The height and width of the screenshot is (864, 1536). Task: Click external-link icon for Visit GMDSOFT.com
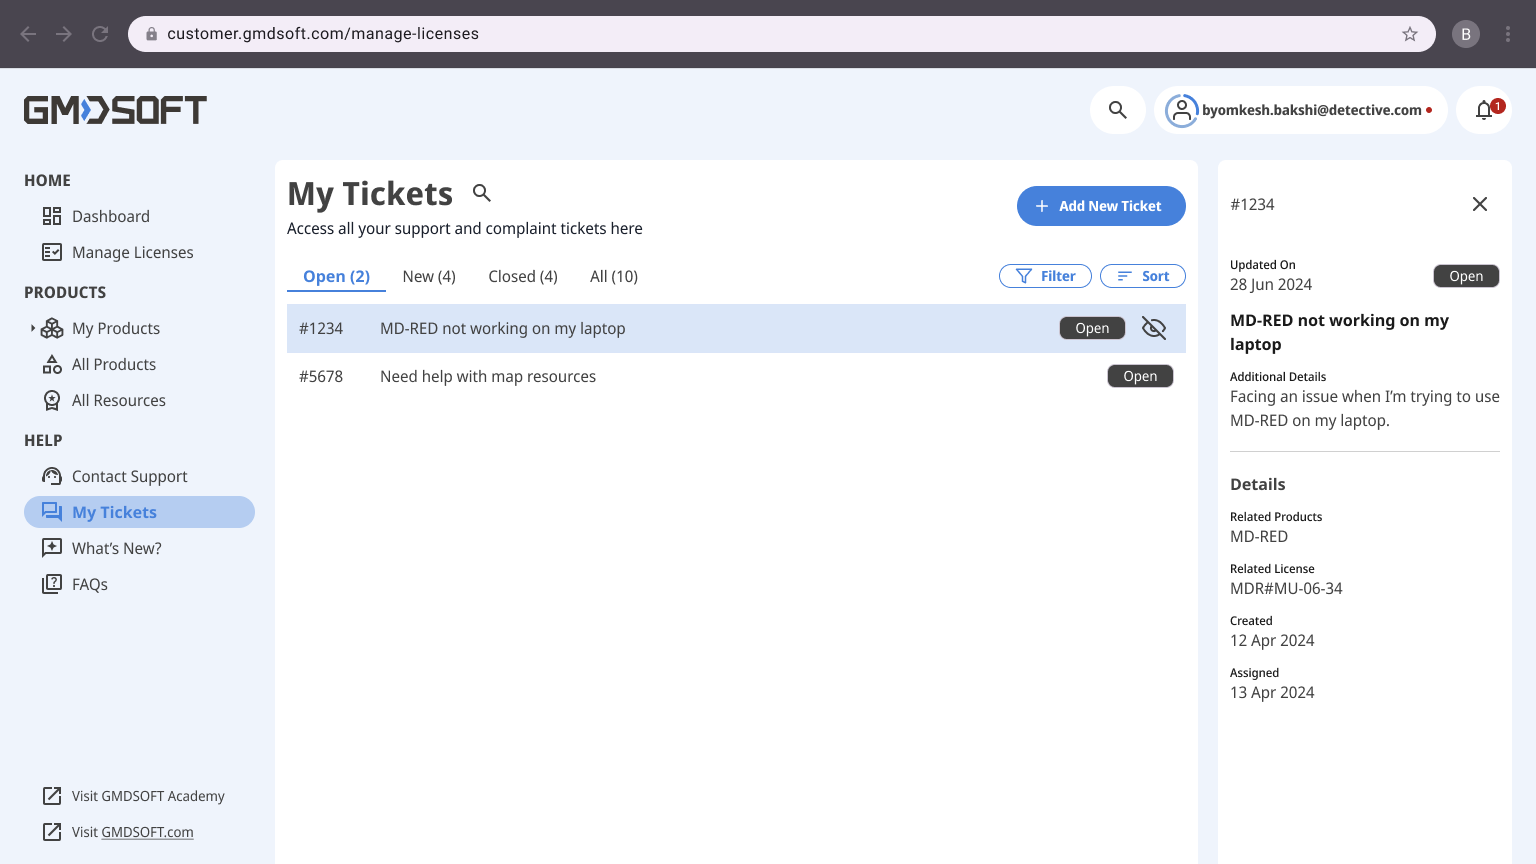[x=52, y=832]
